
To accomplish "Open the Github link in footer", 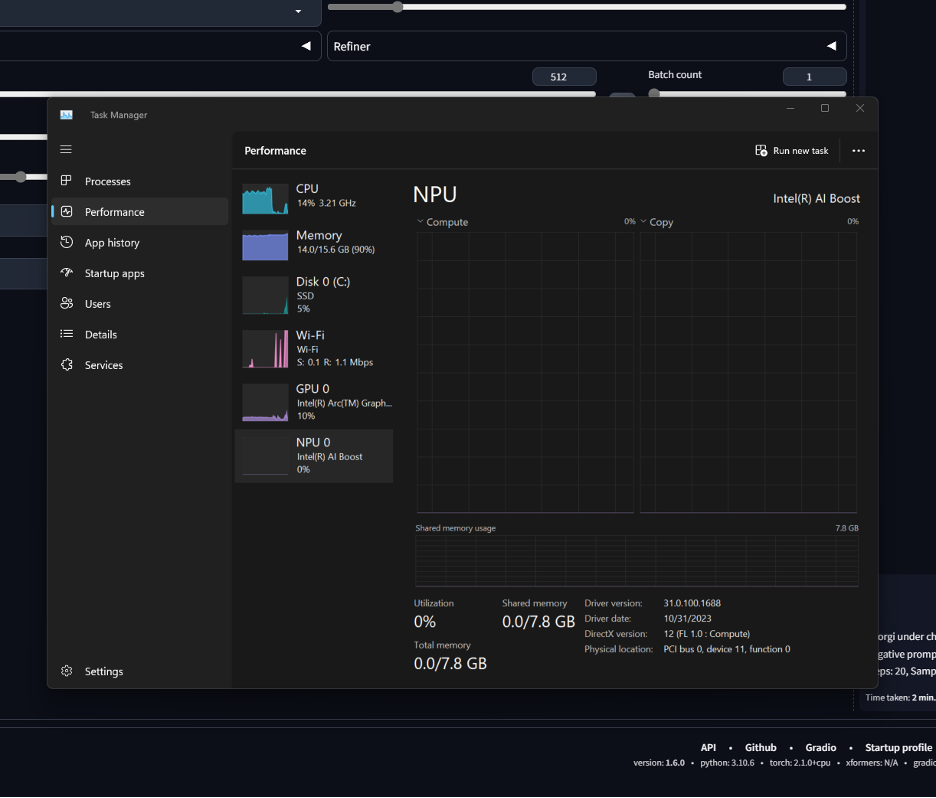I will pyautogui.click(x=760, y=747).
